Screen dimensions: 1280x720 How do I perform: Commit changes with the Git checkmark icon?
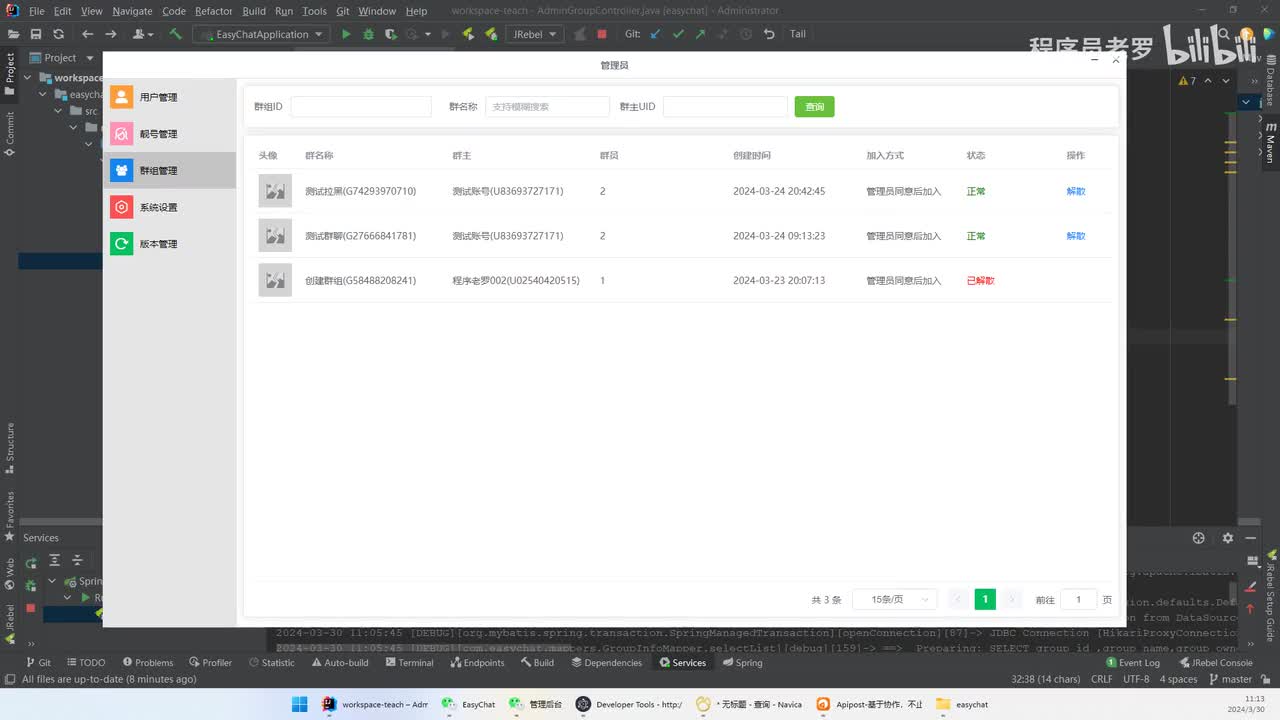coord(678,34)
